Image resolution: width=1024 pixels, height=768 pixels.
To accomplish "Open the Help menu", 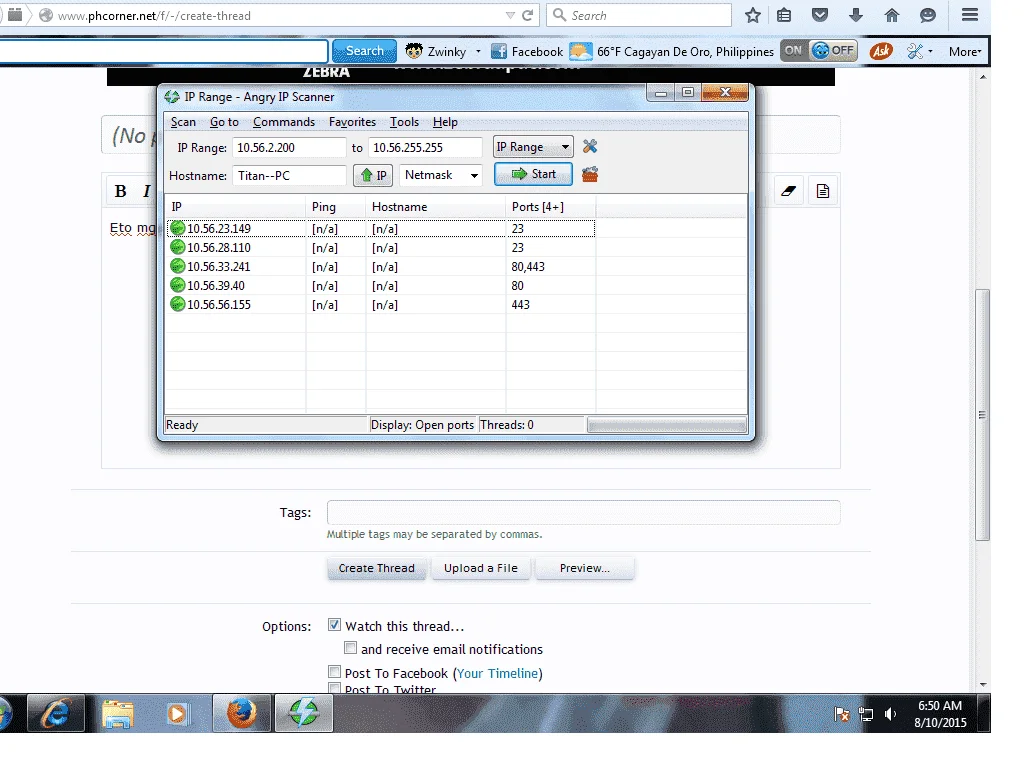I will point(445,122).
